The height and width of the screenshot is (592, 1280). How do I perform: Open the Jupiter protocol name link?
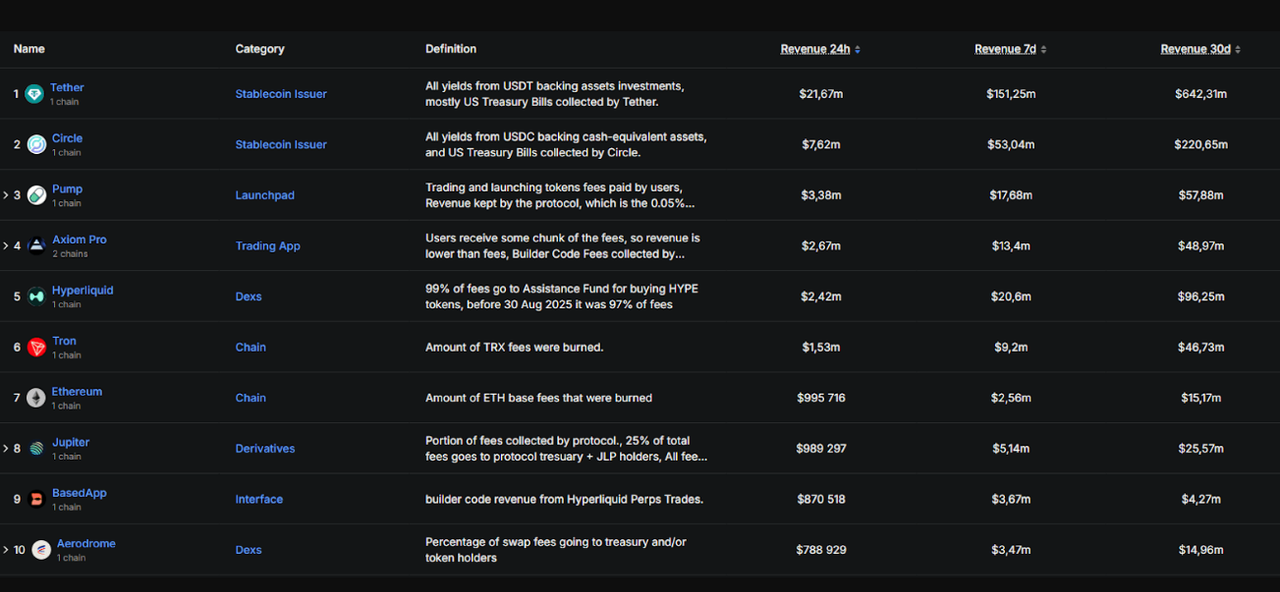(x=70, y=442)
